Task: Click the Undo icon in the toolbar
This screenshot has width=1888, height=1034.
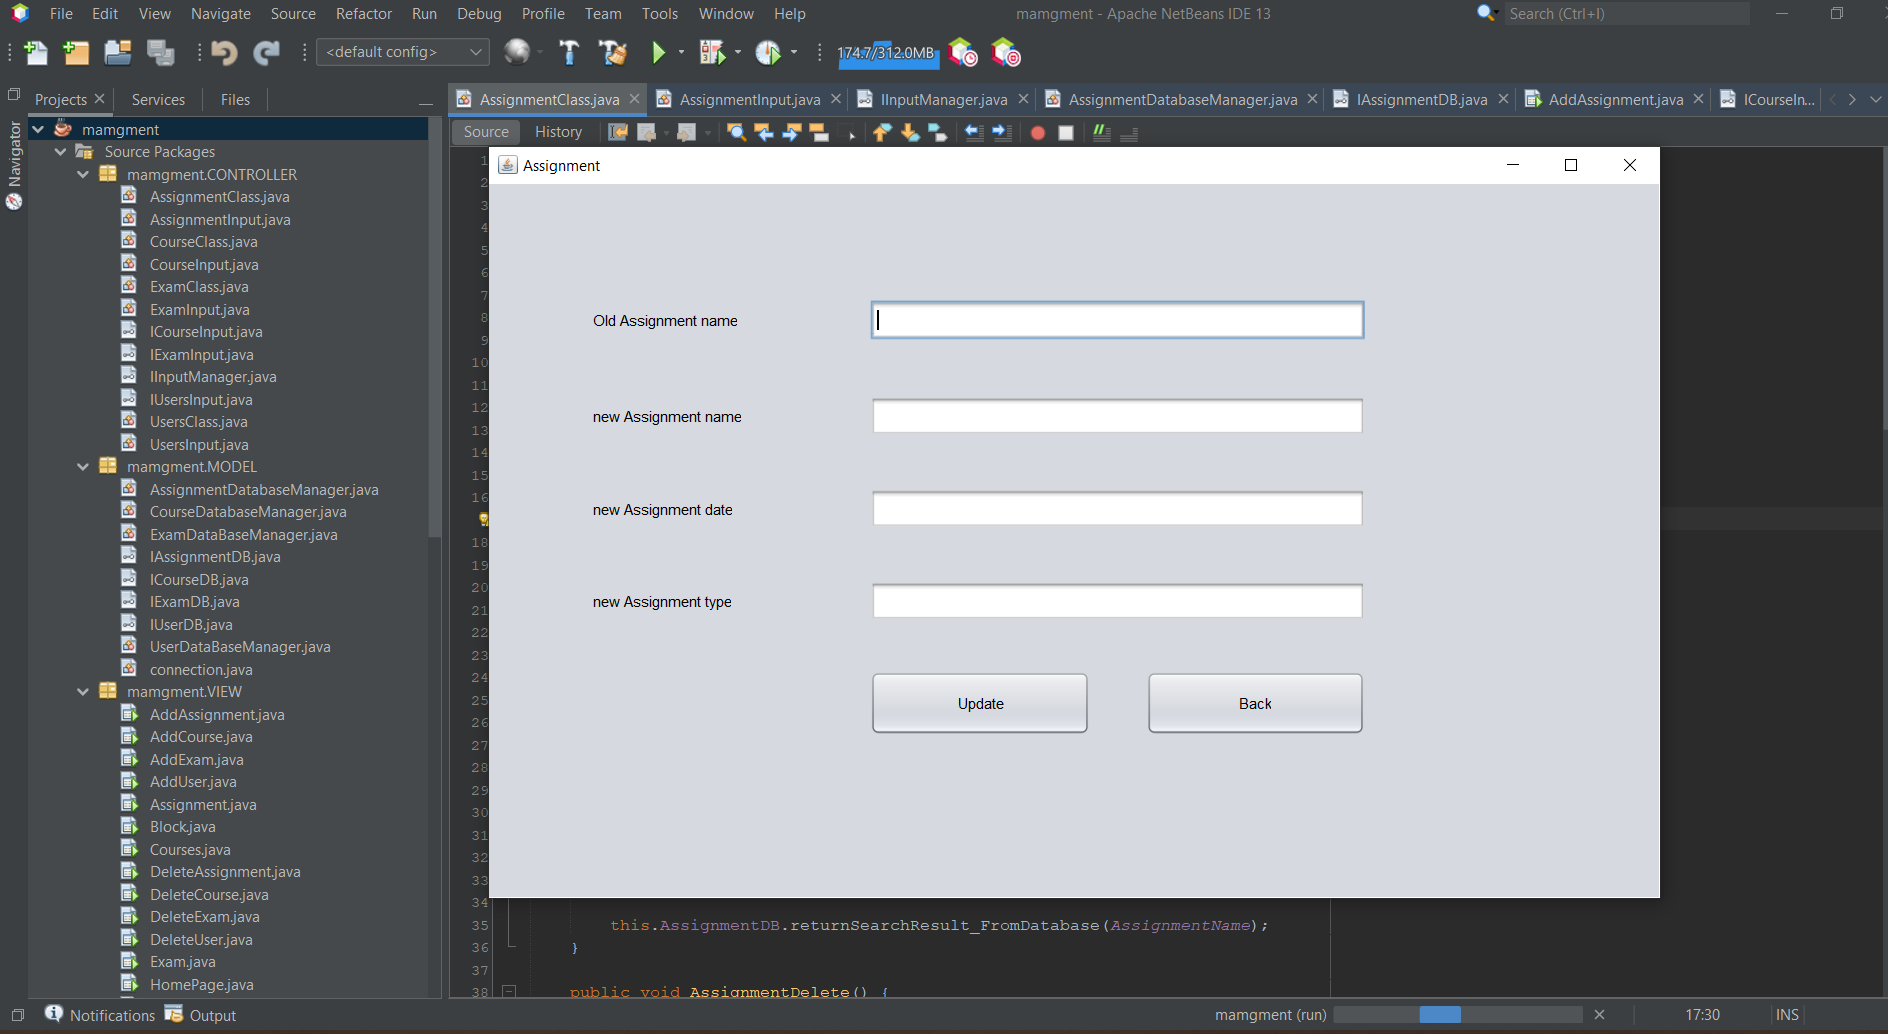Action: [x=224, y=52]
